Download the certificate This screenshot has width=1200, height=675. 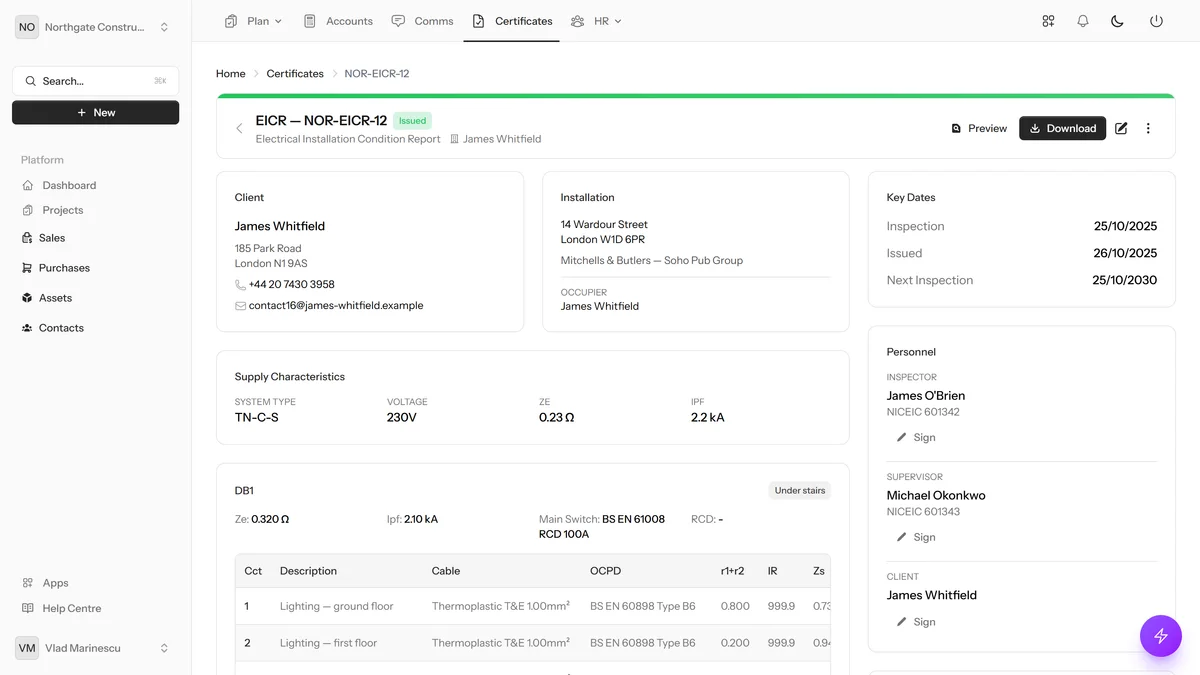[x=1062, y=128]
